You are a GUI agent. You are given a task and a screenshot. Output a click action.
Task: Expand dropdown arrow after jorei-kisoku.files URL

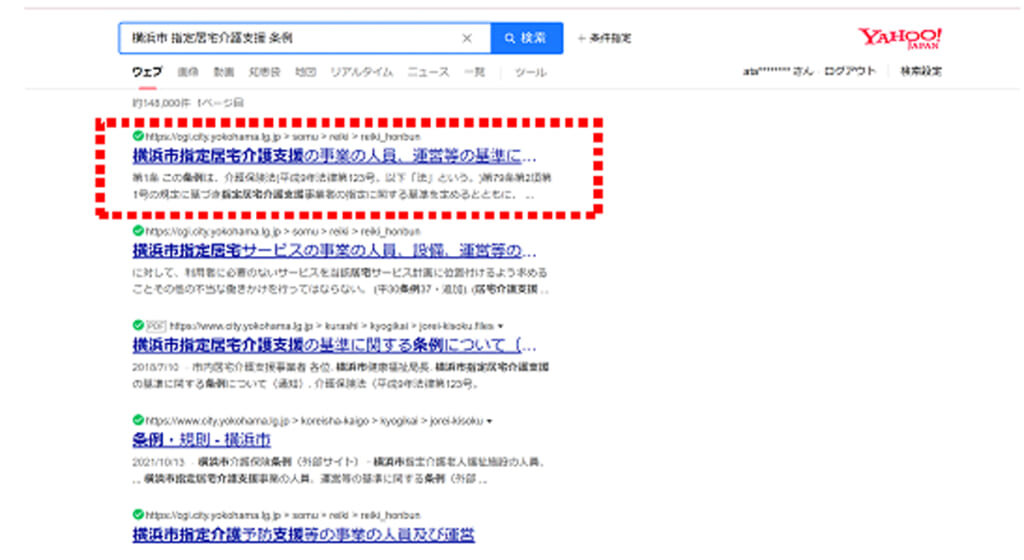[500, 326]
